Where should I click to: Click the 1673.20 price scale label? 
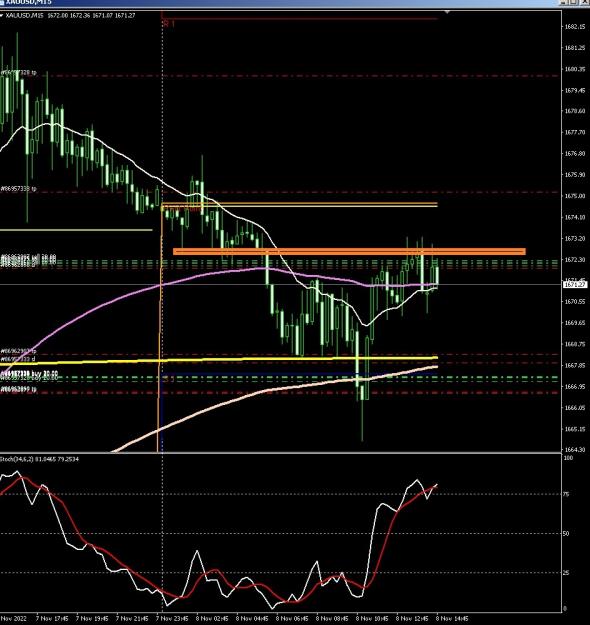pyautogui.click(x=574, y=238)
